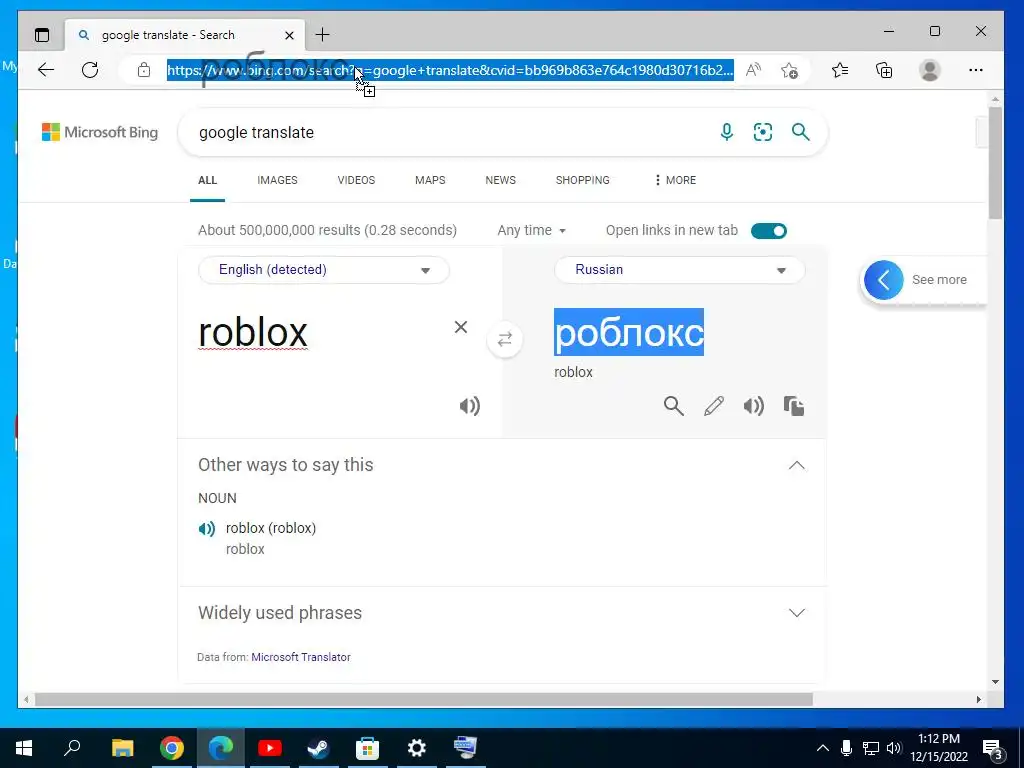Open Windows taskbar search
The image size is (1024, 768).
pyautogui.click(x=72, y=748)
